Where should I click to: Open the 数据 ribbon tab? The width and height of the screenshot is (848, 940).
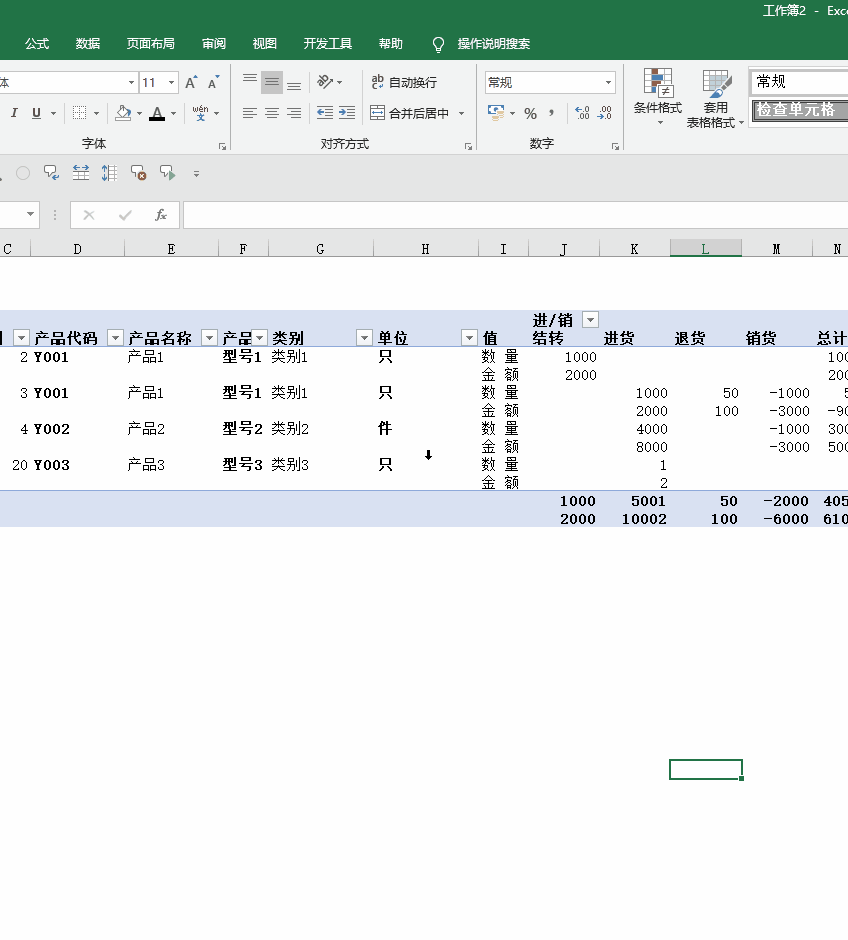[x=88, y=44]
